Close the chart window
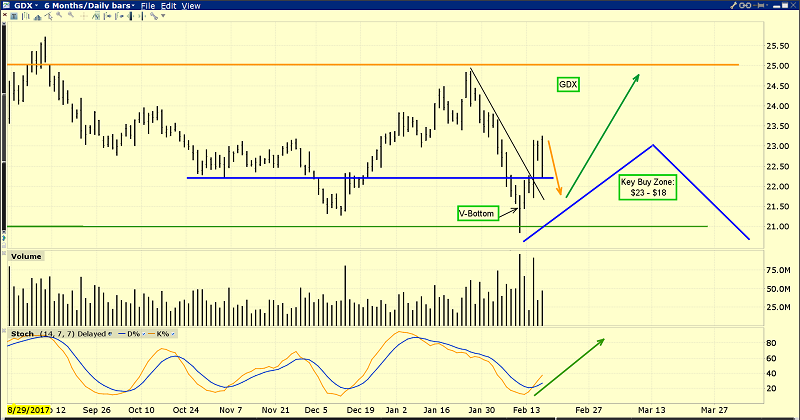 (x=793, y=5)
